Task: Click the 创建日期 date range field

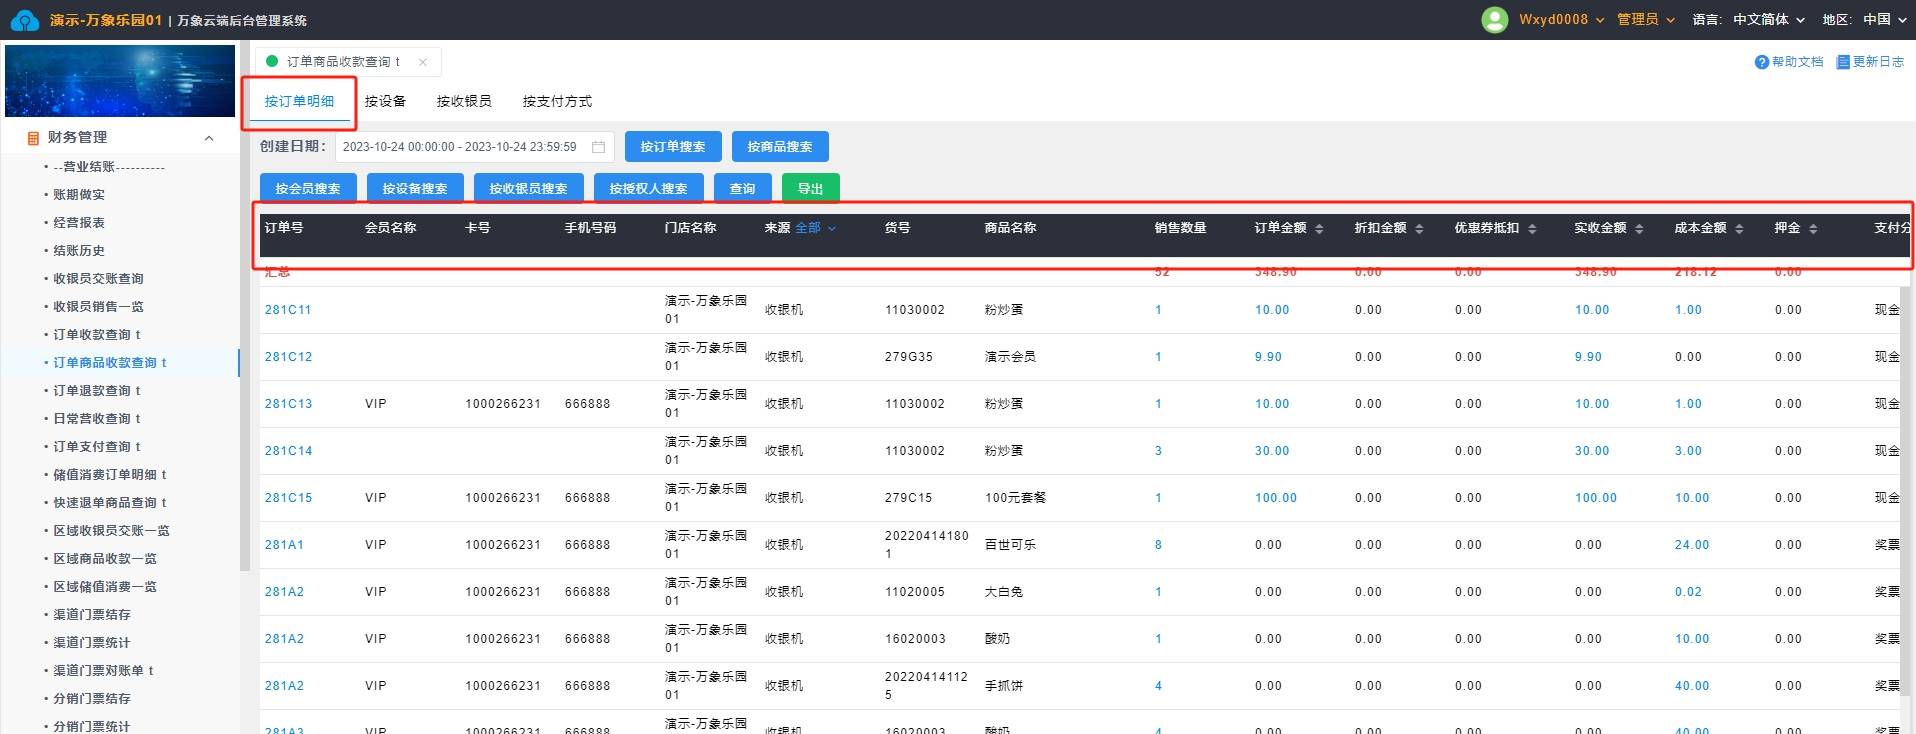Action: (474, 147)
